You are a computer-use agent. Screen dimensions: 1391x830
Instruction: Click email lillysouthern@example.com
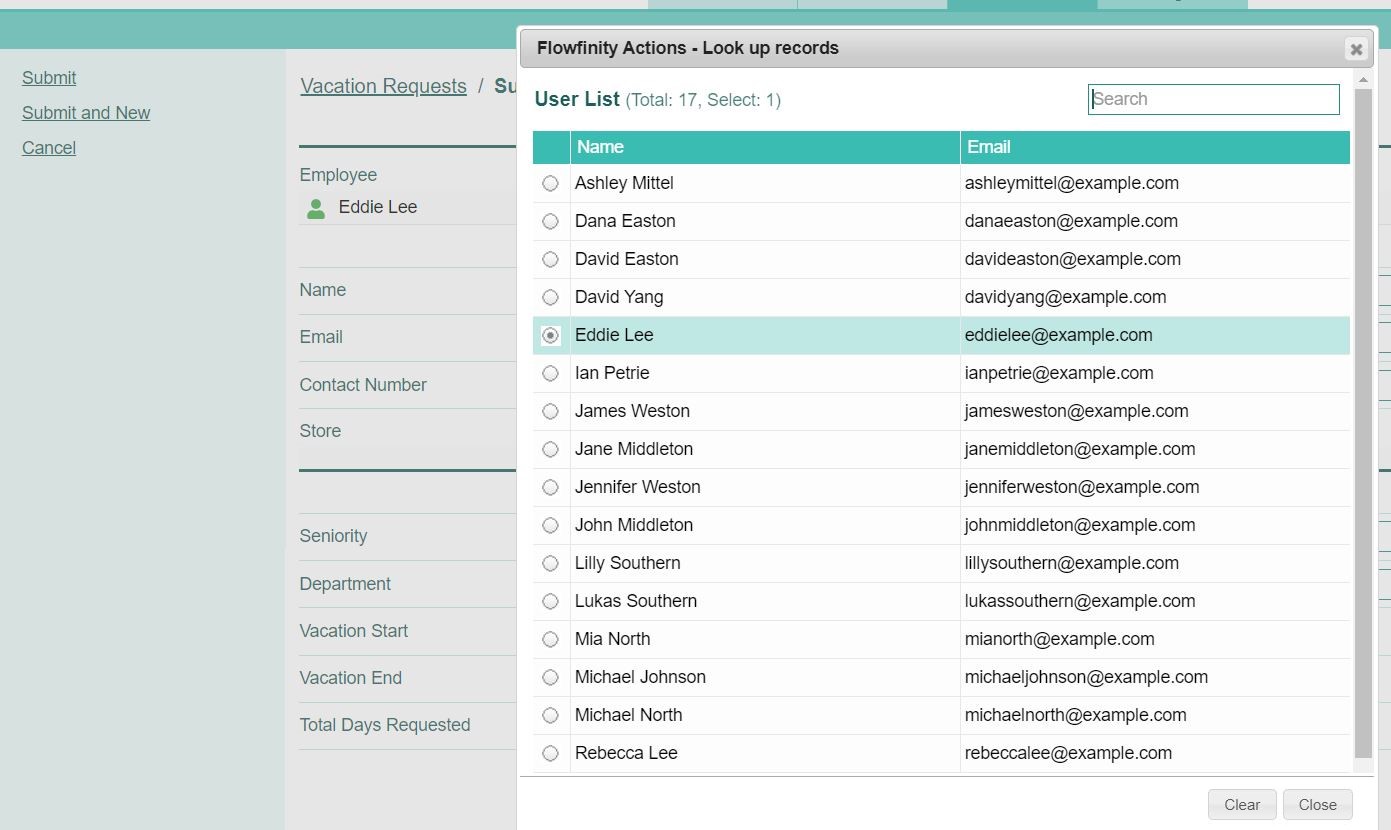[x=1072, y=563]
